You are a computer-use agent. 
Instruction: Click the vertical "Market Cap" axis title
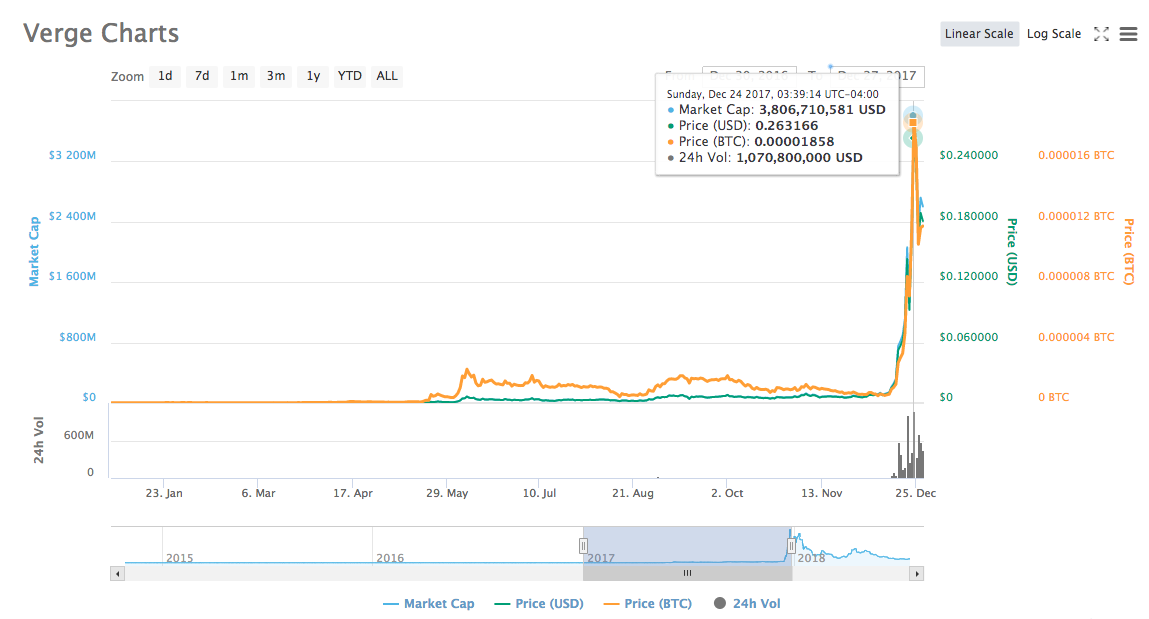coord(34,251)
